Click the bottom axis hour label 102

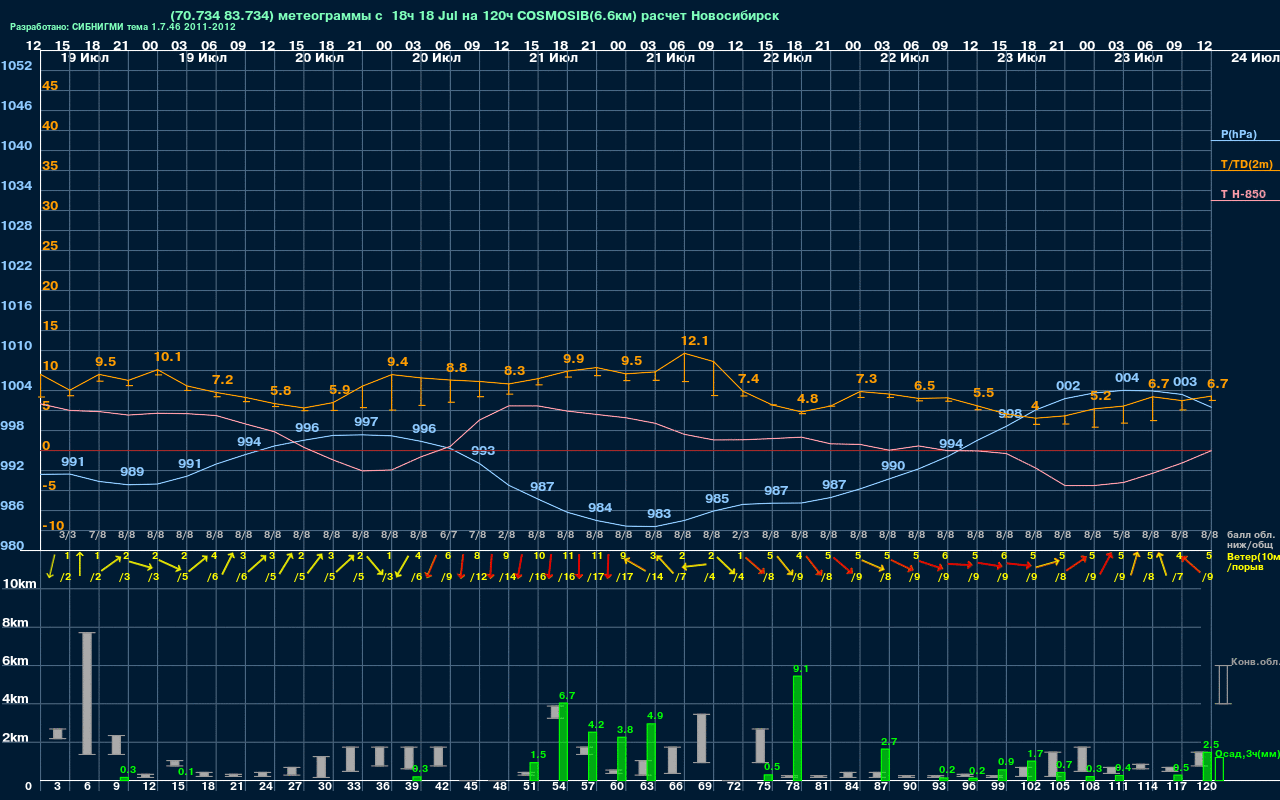[x=1031, y=788]
